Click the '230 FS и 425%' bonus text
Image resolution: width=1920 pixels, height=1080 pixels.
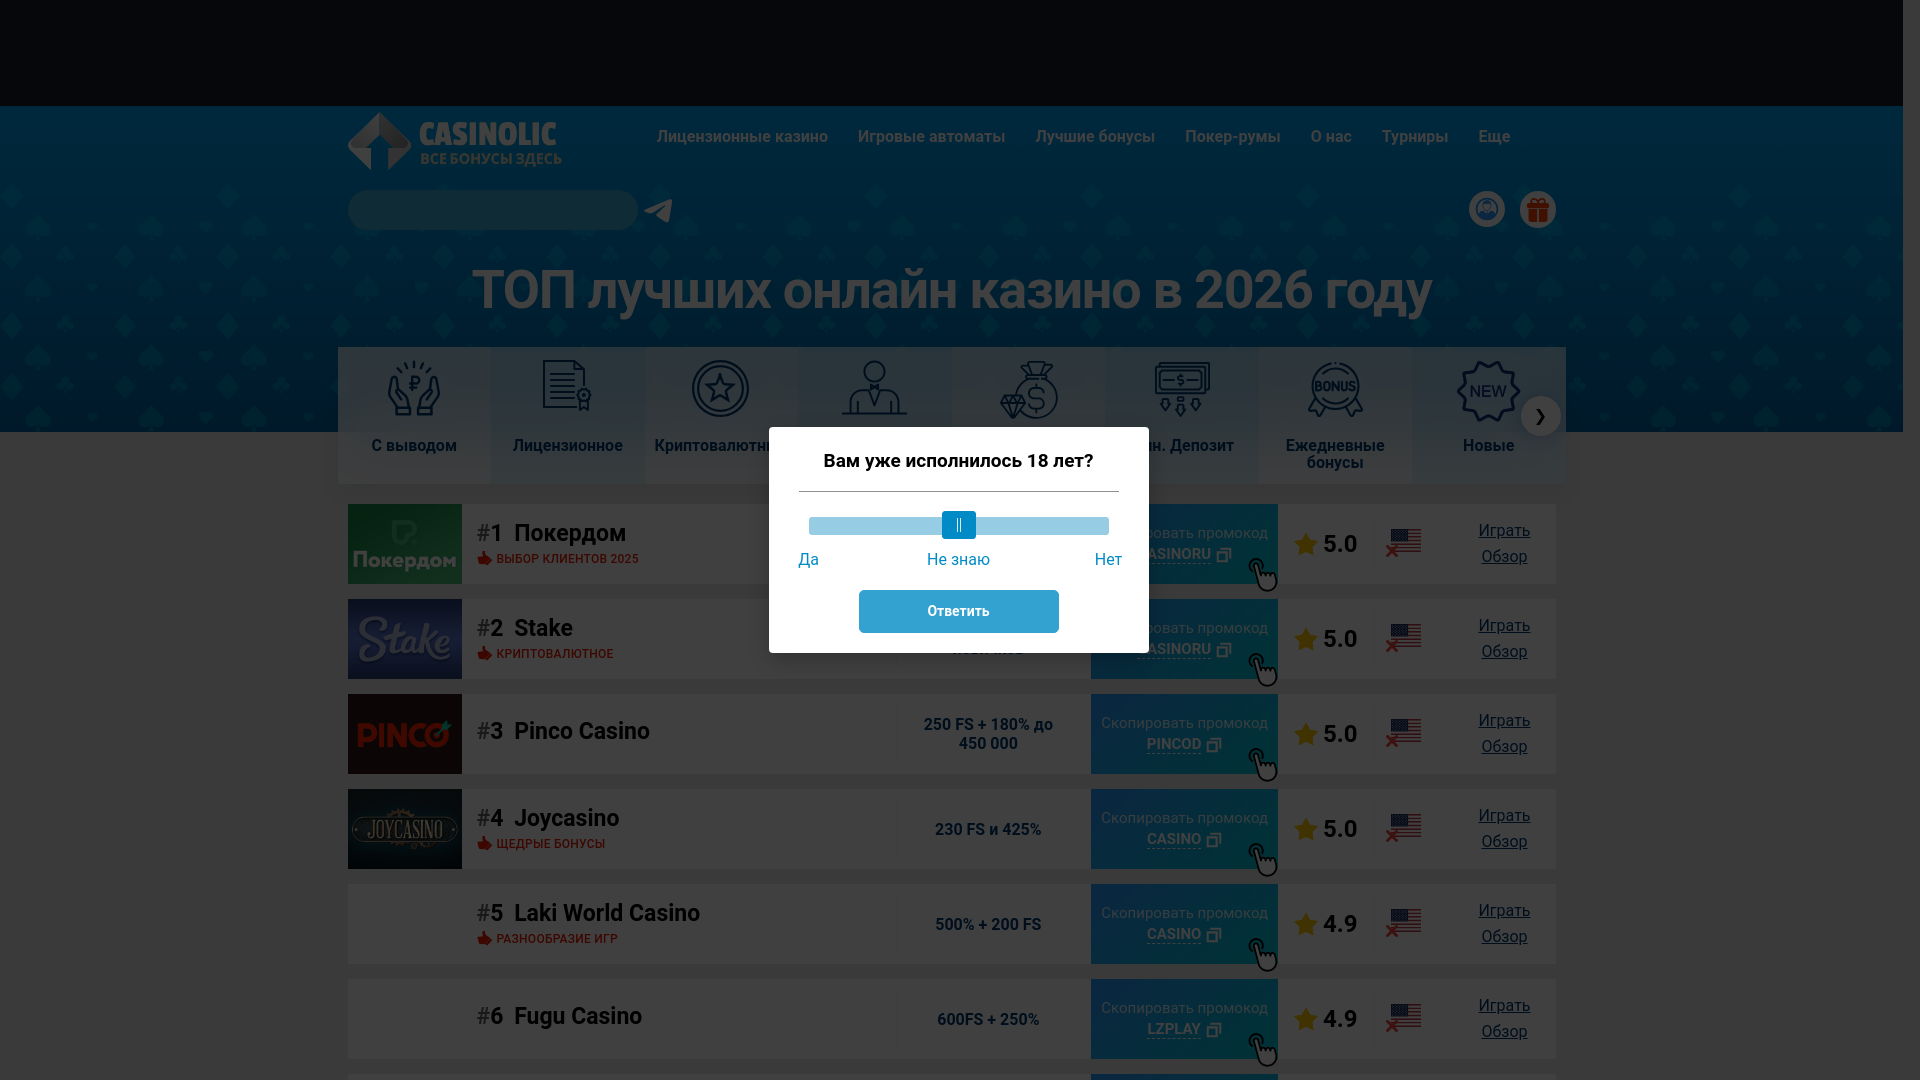coord(988,830)
